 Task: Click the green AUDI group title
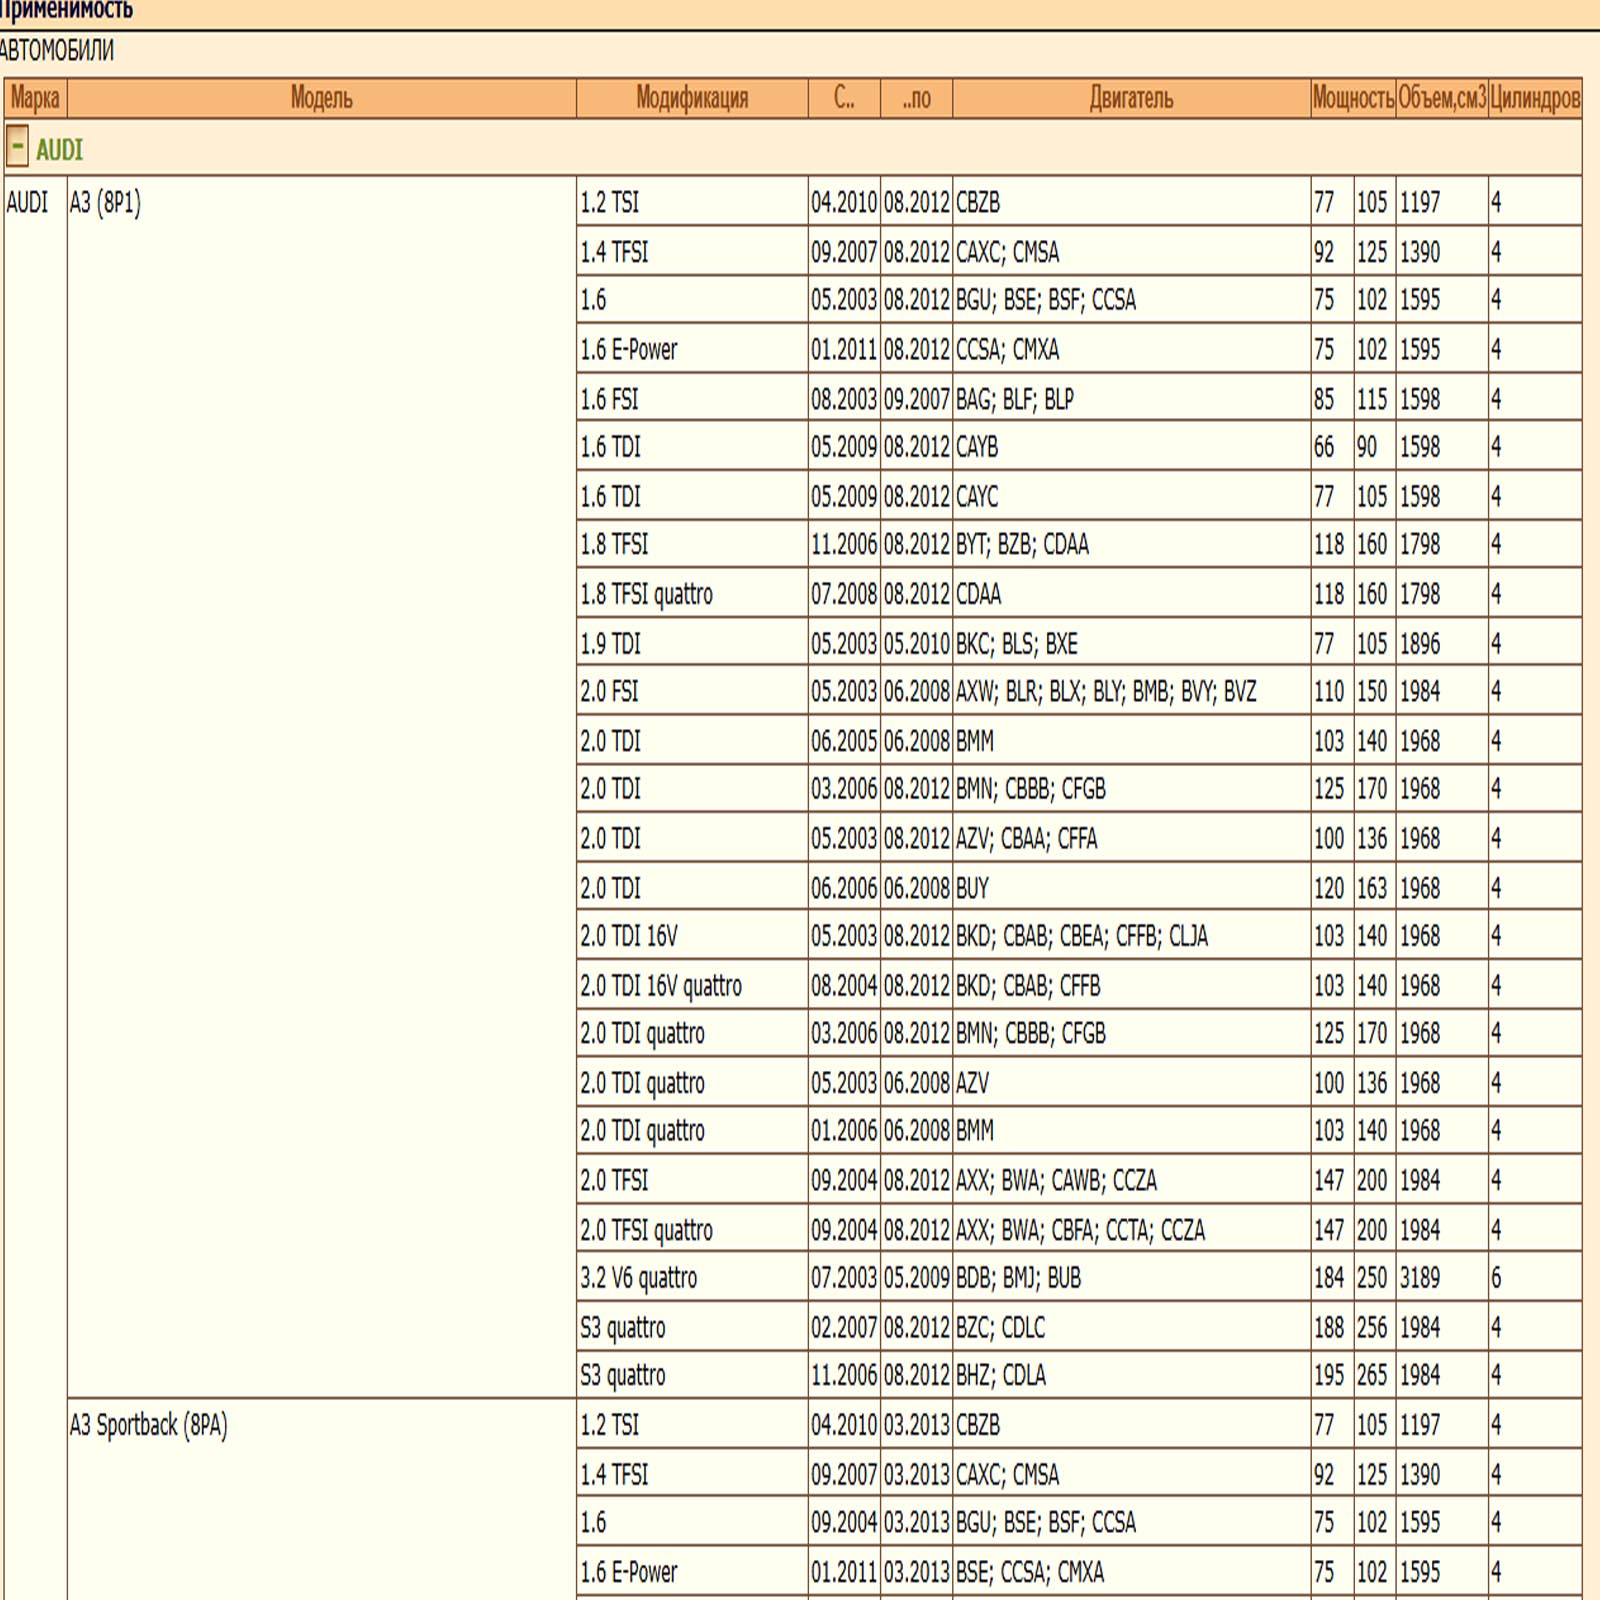[x=59, y=150]
